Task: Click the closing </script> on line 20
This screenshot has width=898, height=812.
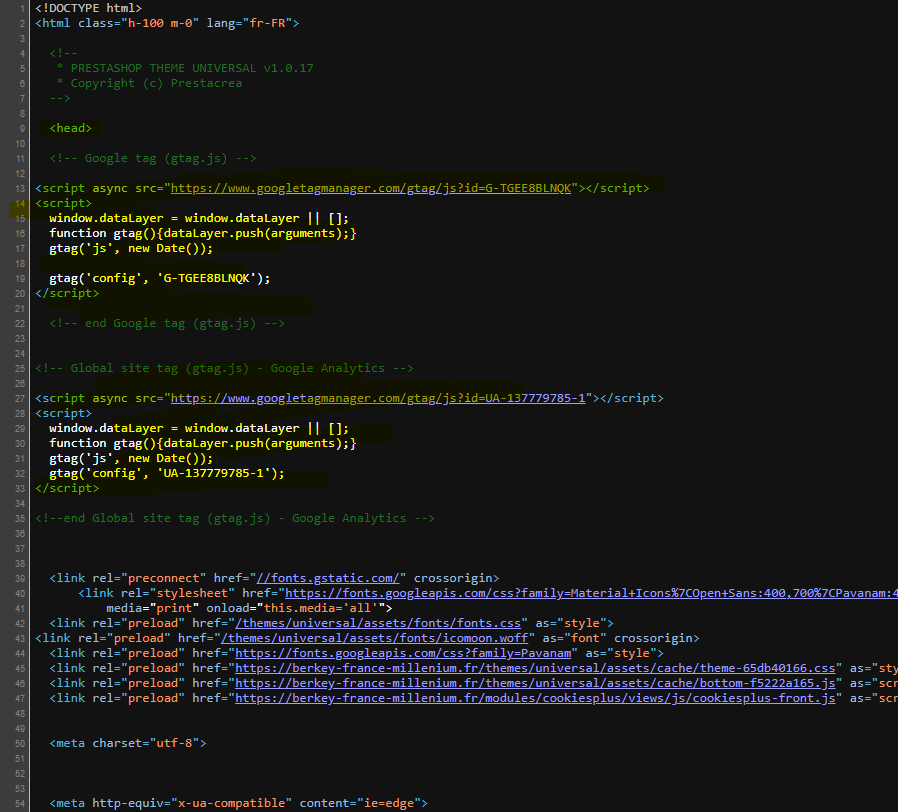Action: click(x=67, y=293)
